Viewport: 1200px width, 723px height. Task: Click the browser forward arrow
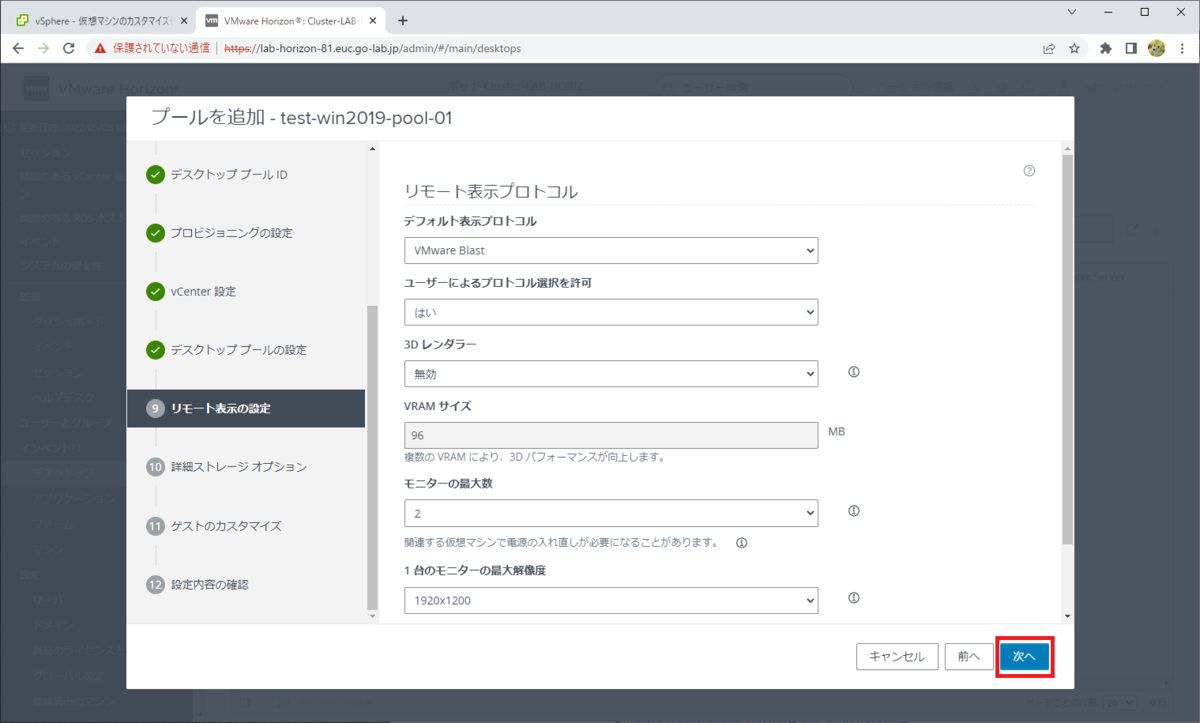(x=44, y=48)
